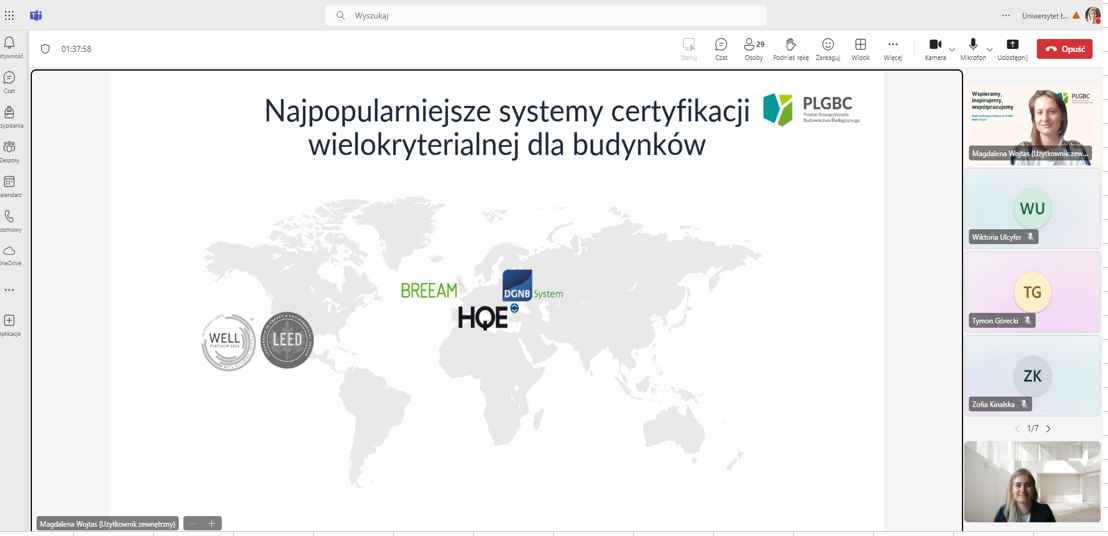Click the Wyszukaj search field
Image resolution: width=1108 pixels, height=536 pixels.
[546, 15]
